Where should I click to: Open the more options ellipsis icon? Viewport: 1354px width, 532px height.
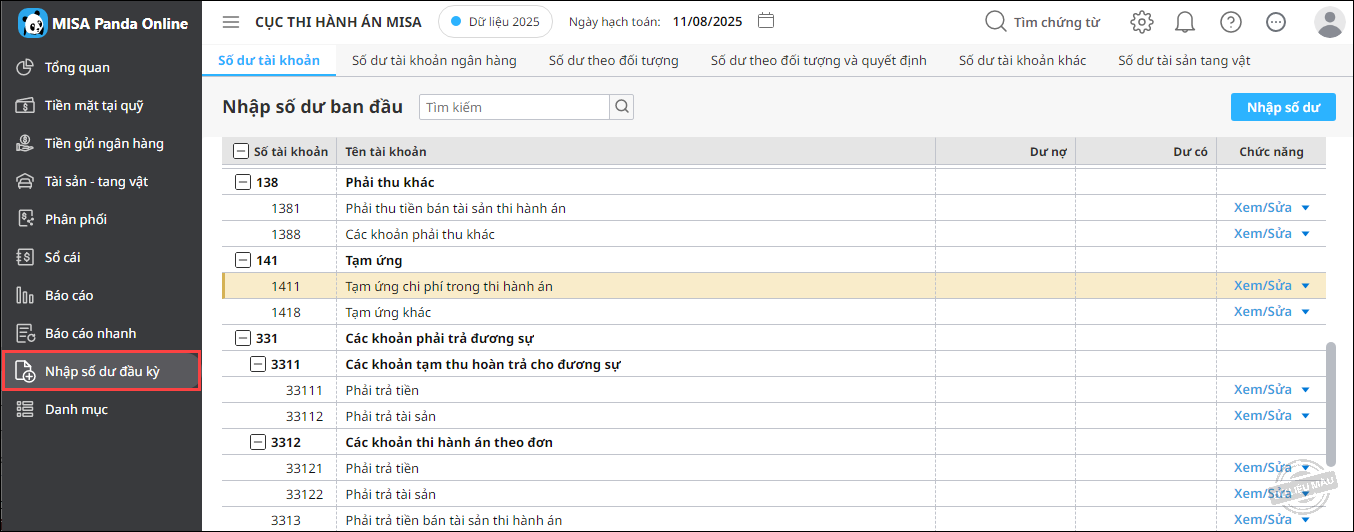pos(1275,22)
